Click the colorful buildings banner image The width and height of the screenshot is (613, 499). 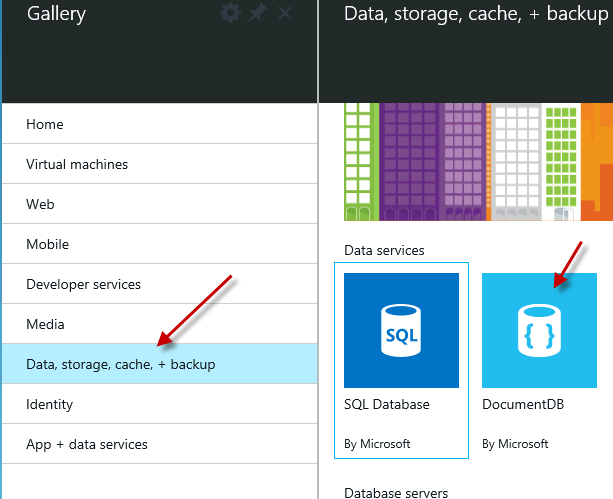pos(479,162)
